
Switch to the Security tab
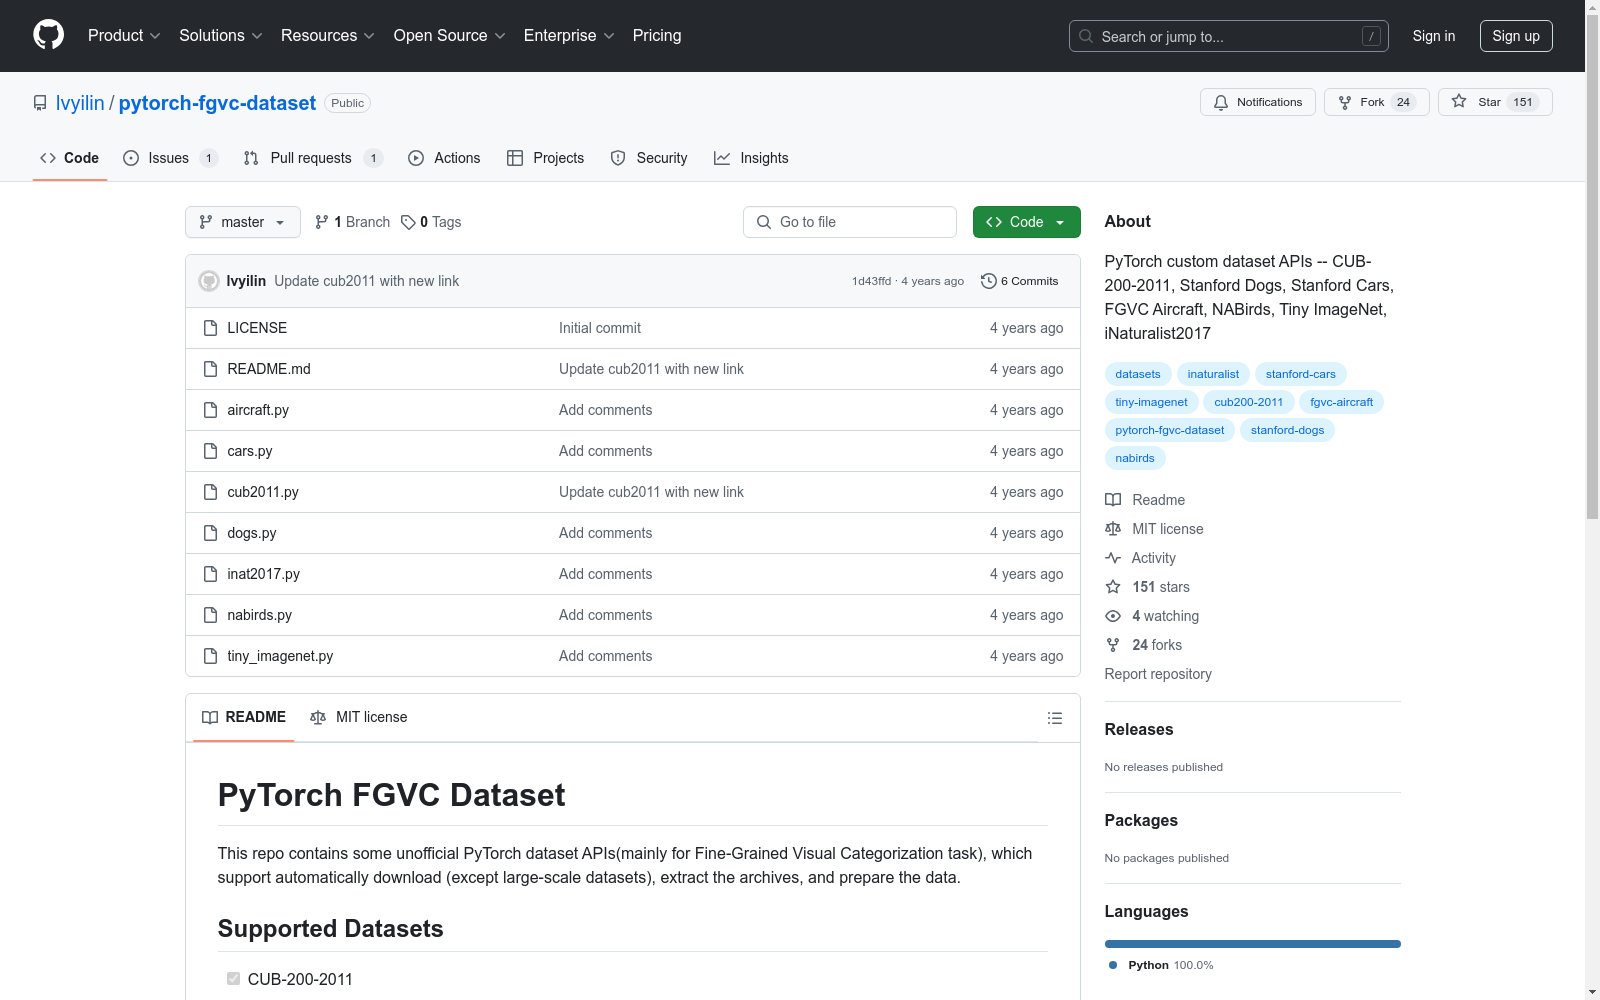click(649, 158)
